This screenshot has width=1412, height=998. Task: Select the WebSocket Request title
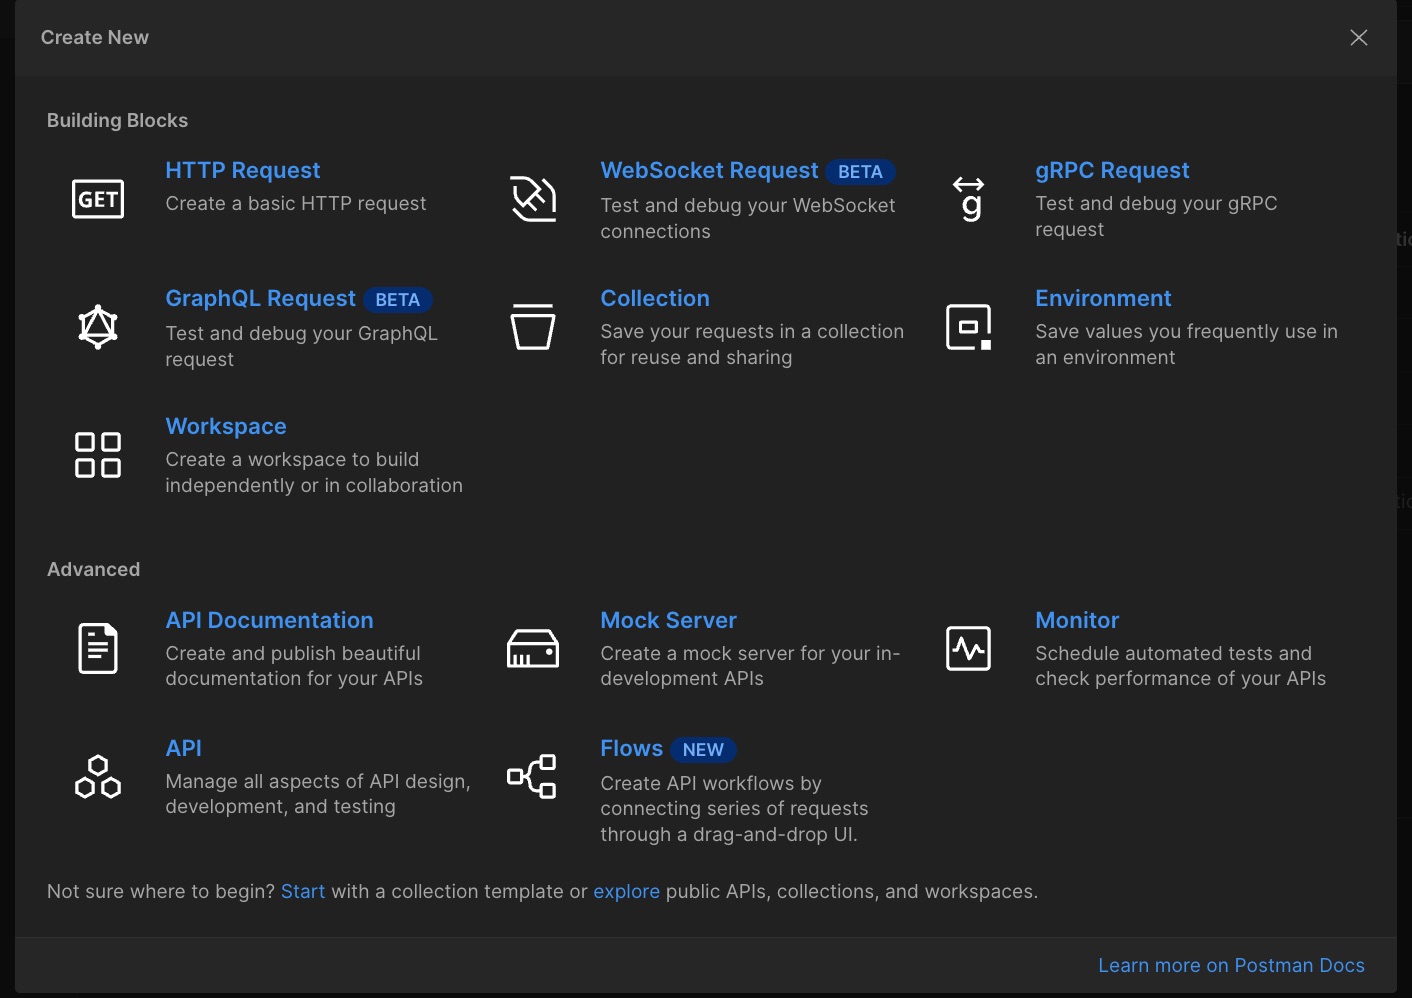tap(709, 171)
